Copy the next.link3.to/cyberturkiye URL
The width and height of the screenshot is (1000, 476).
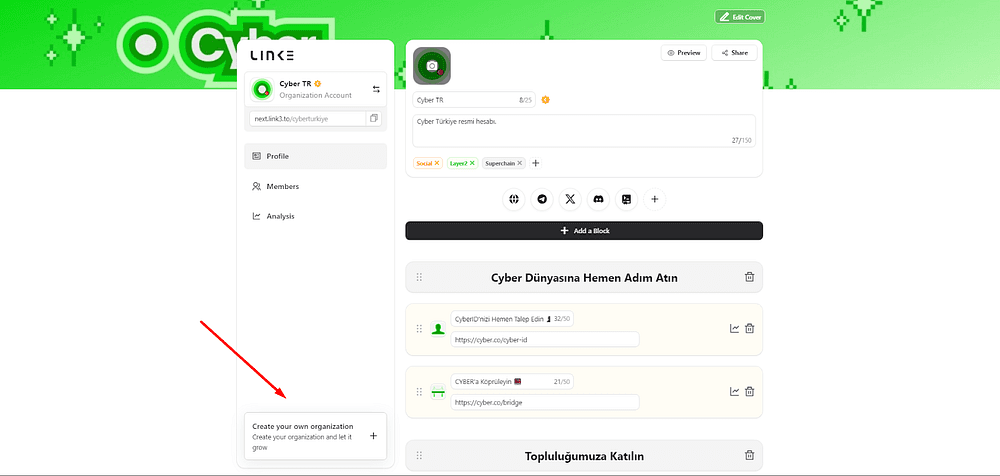pos(374,118)
